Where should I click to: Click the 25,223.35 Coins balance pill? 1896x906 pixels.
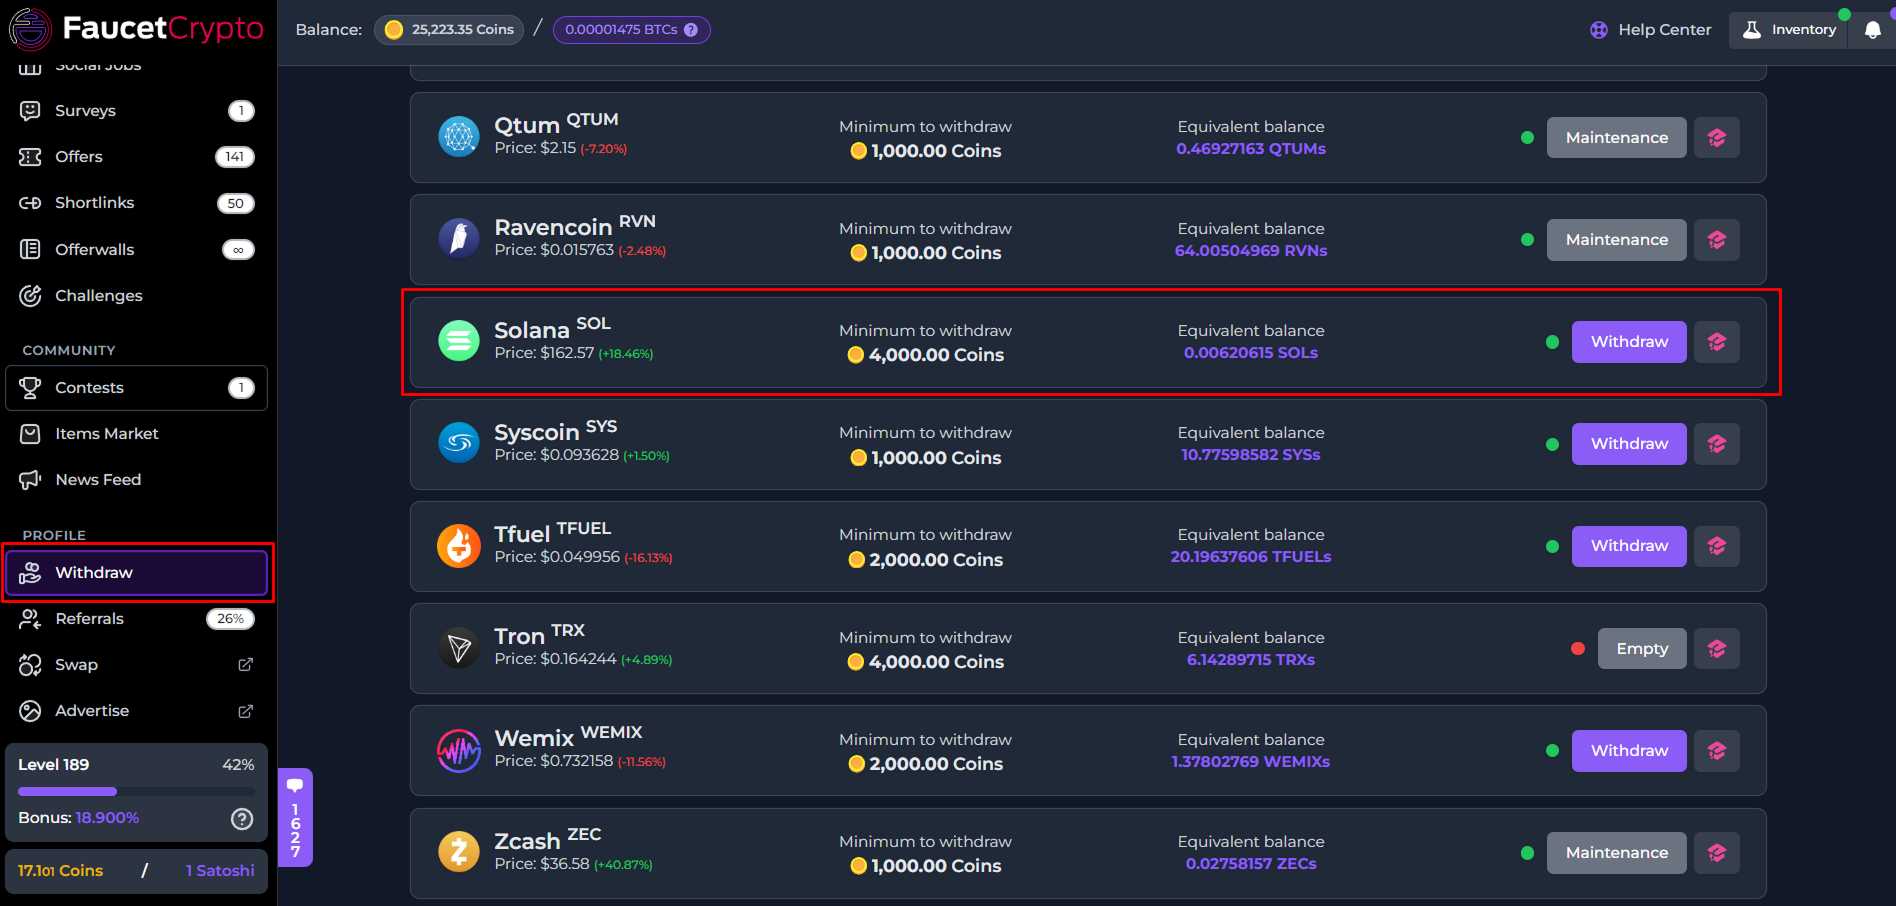click(449, 30)
